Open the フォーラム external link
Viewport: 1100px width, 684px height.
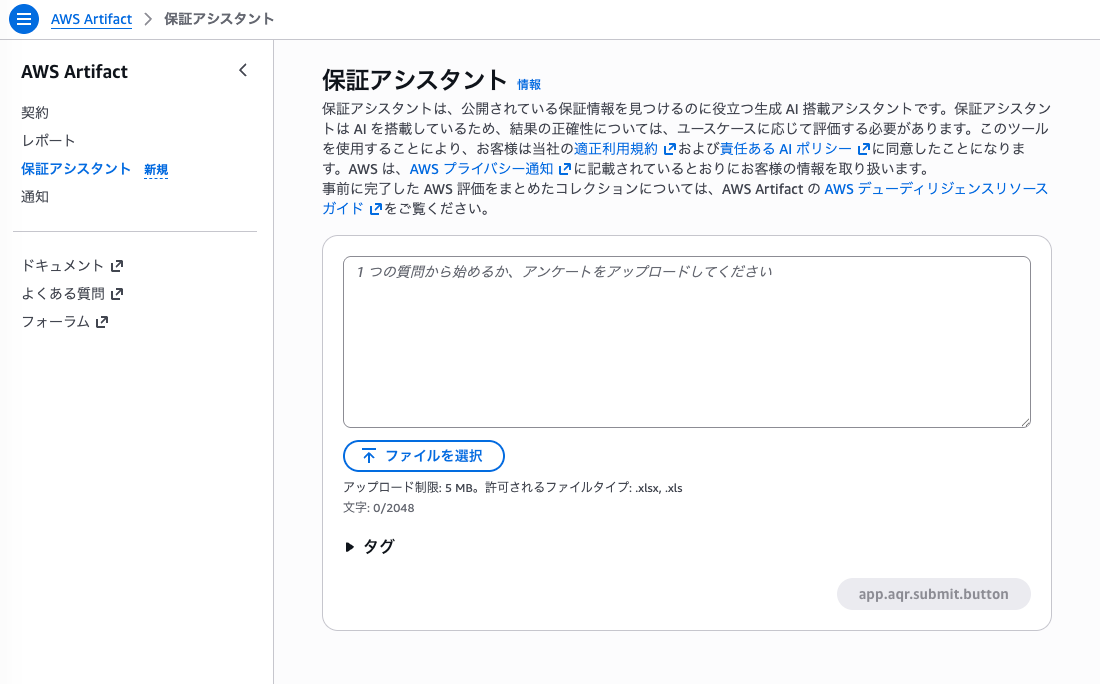click(65, 321)
